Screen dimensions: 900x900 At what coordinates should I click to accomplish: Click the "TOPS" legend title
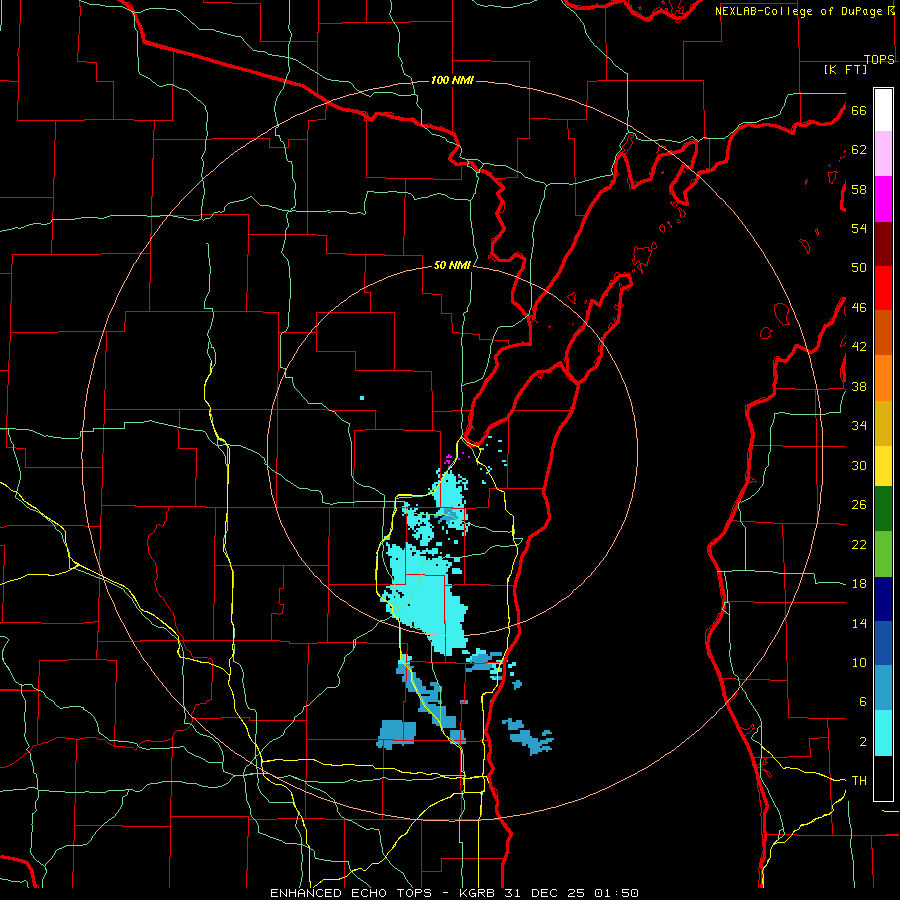coord(879,59)
